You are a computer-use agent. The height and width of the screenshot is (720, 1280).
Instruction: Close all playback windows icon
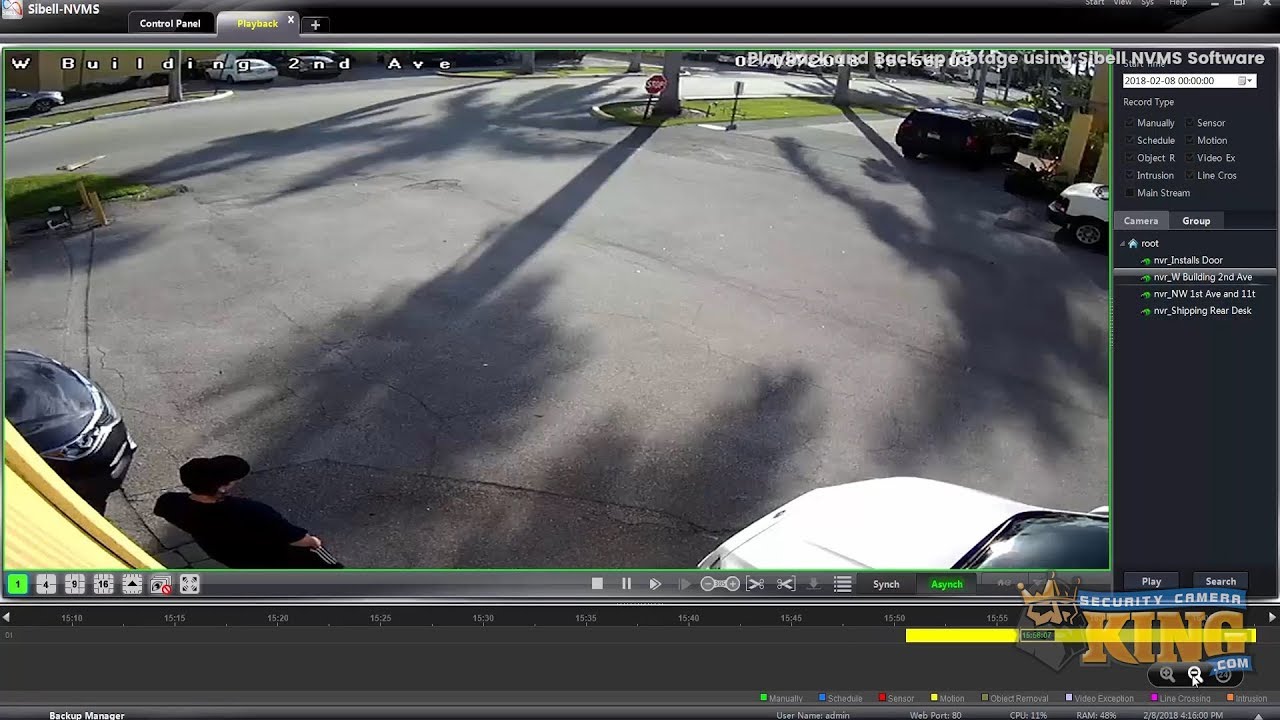pyautogui.click(x=161, y=585)
